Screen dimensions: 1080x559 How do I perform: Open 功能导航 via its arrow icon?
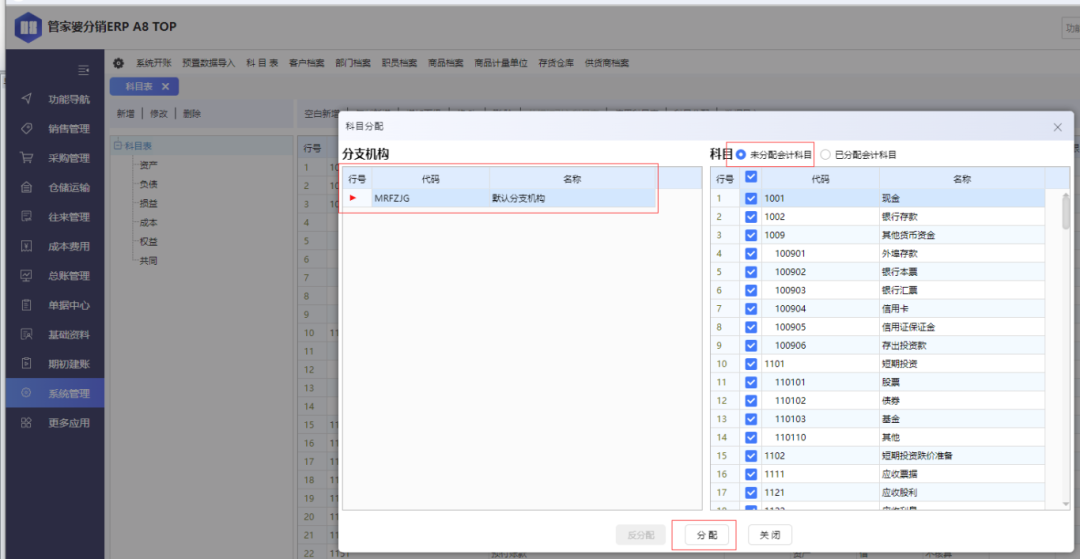point(27,99)
